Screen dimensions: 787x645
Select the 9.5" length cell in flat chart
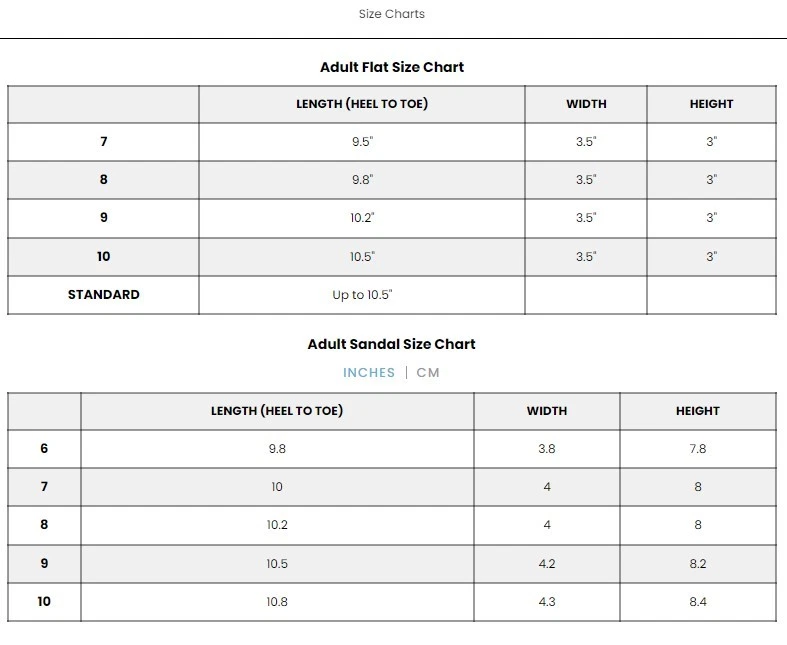(362, 142)
